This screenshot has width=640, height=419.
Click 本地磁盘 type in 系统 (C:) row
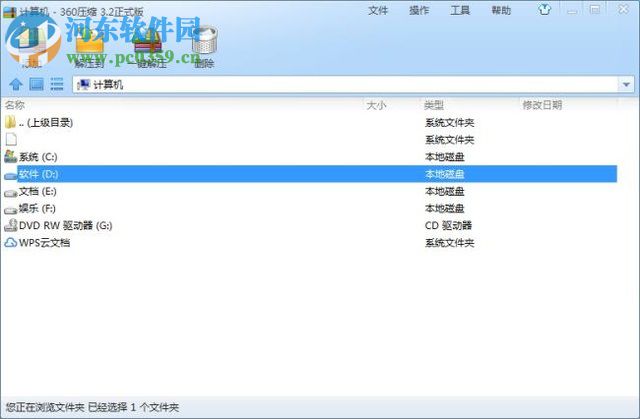click(444, 157)
